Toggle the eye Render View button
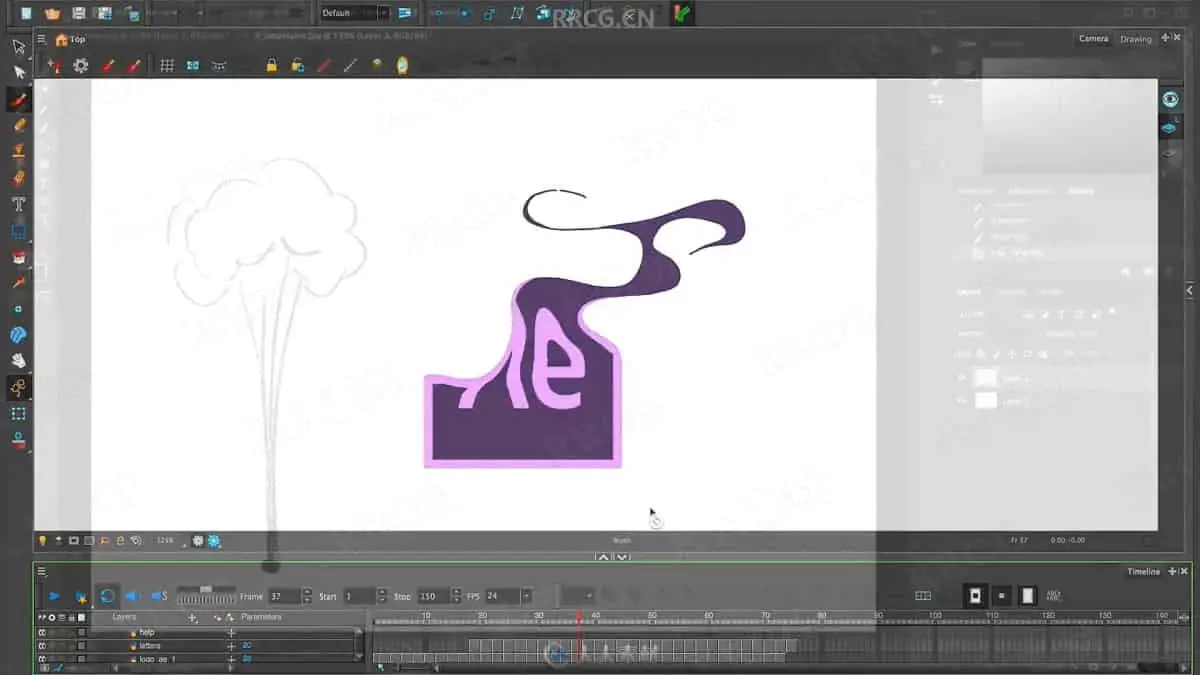The height and width of the screenshot is (675, 1200). tap(1170, 99)
